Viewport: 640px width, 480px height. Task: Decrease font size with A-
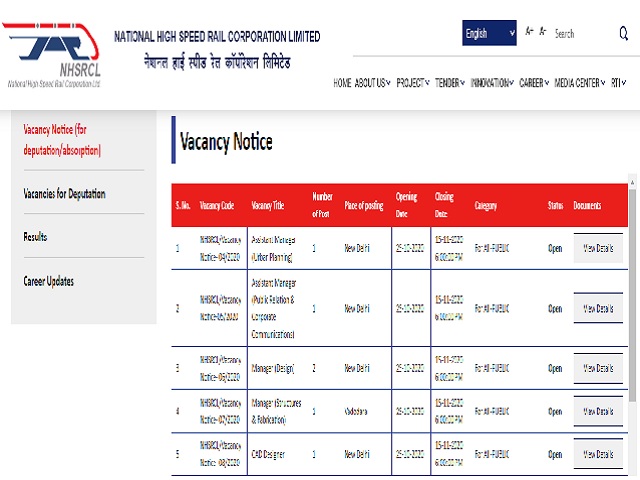coord(543,31)
